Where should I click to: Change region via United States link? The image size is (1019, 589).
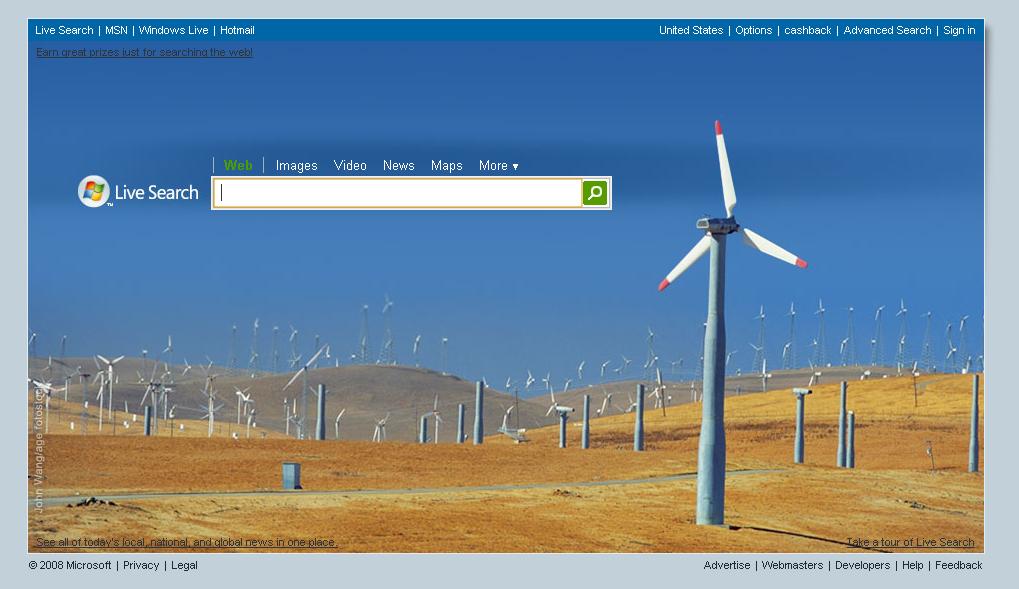(x=691, y=30)
